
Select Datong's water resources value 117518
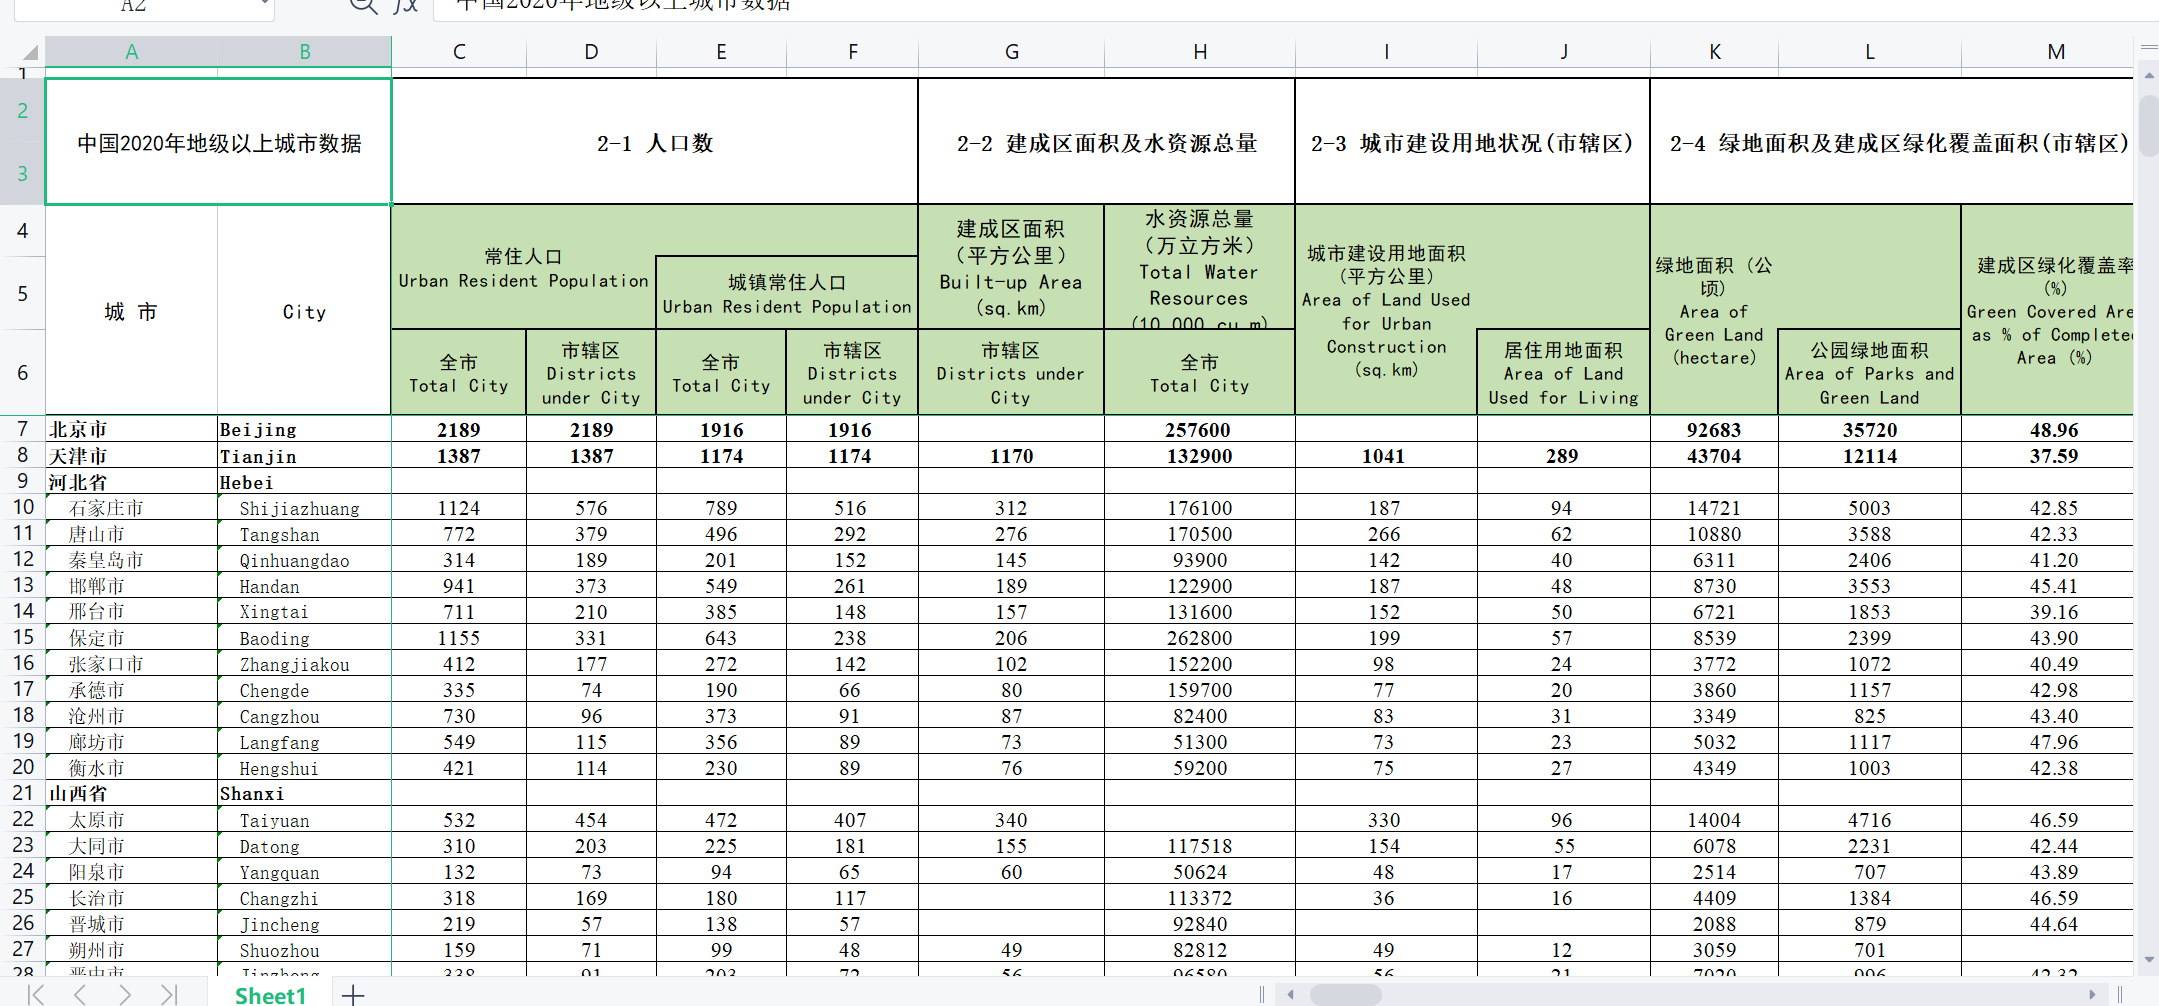[x=1200, y=846]
